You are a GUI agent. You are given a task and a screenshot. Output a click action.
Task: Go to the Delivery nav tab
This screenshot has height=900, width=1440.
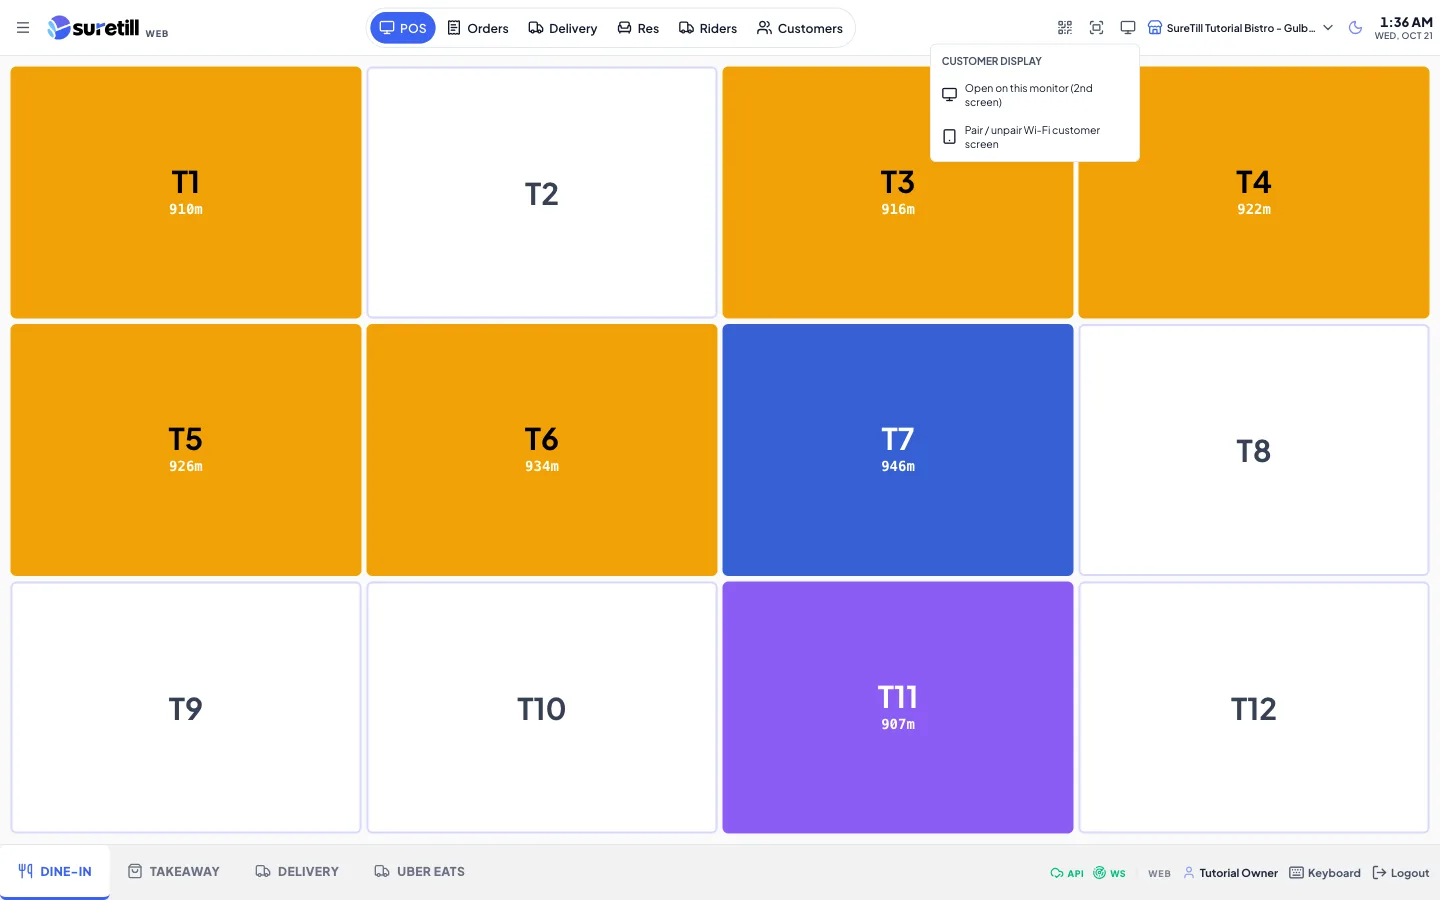point(563,28)
